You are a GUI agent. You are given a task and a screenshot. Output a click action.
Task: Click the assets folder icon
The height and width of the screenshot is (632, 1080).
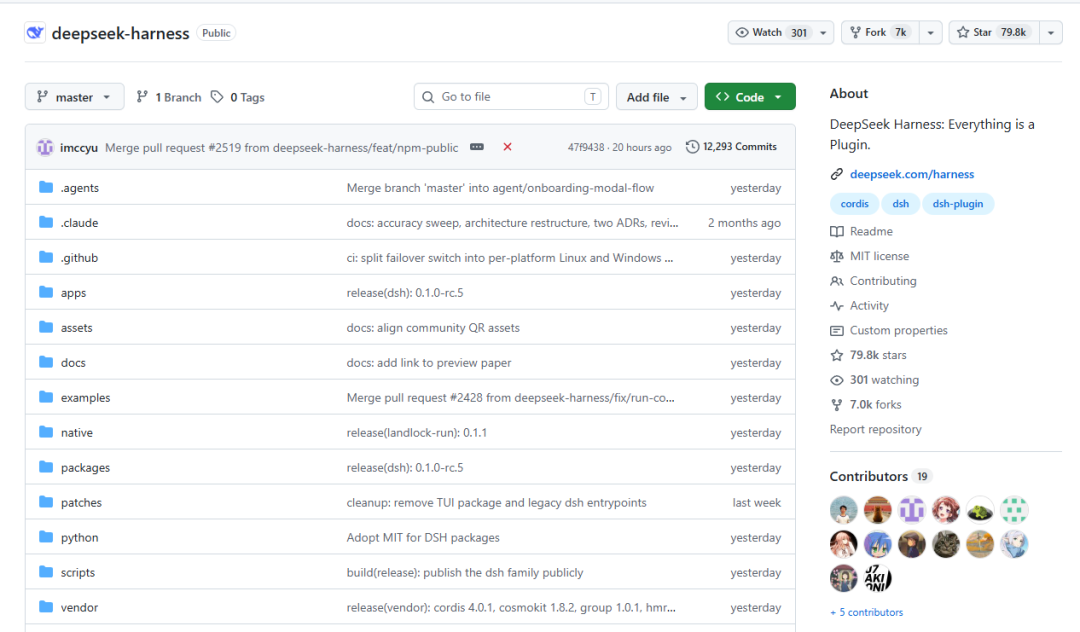(46, 327)
